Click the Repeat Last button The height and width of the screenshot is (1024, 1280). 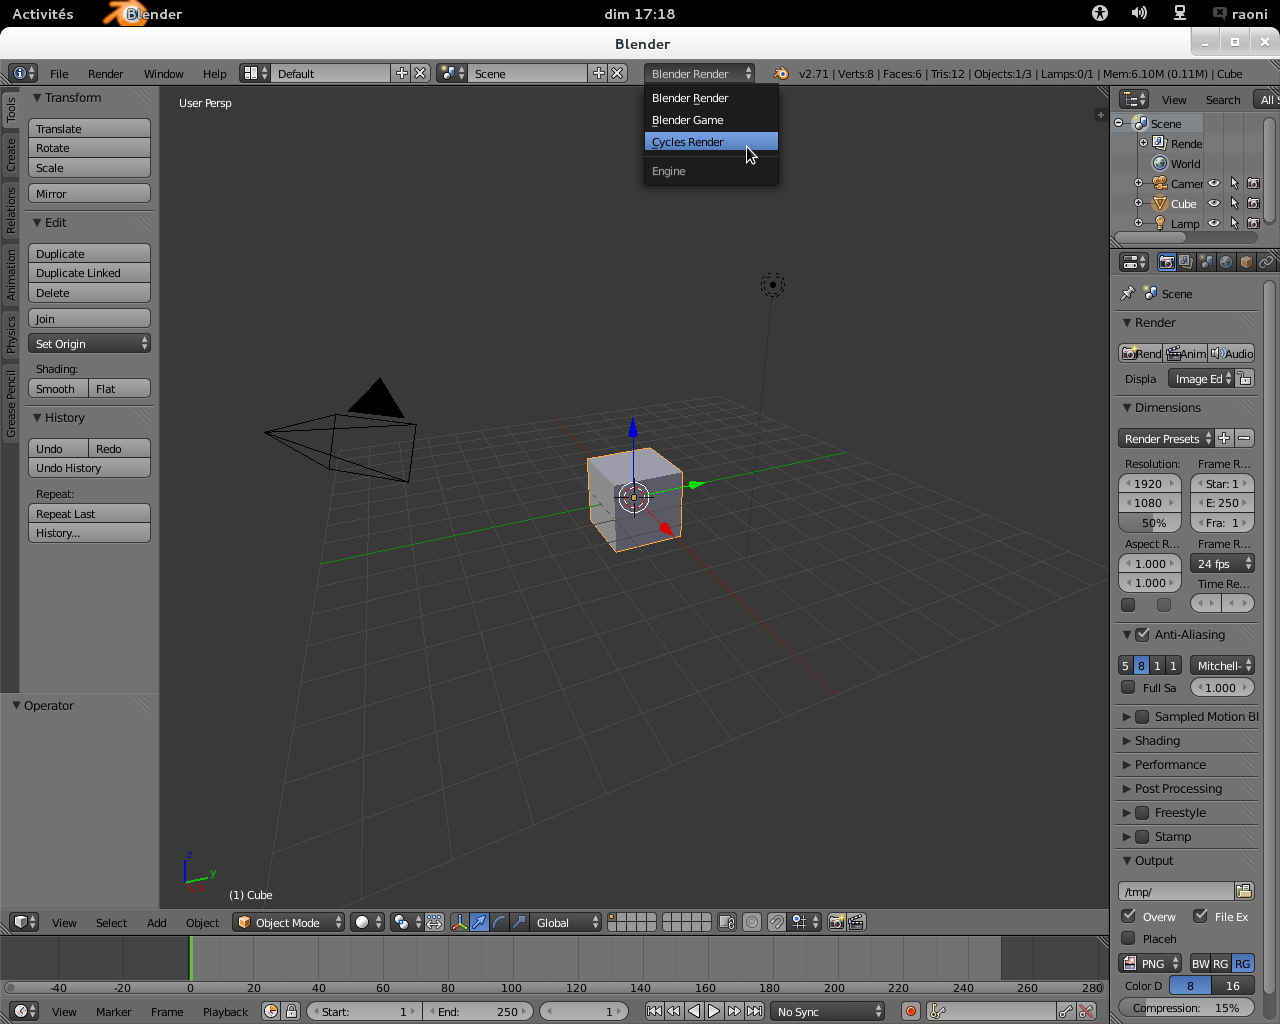[89, 514]
